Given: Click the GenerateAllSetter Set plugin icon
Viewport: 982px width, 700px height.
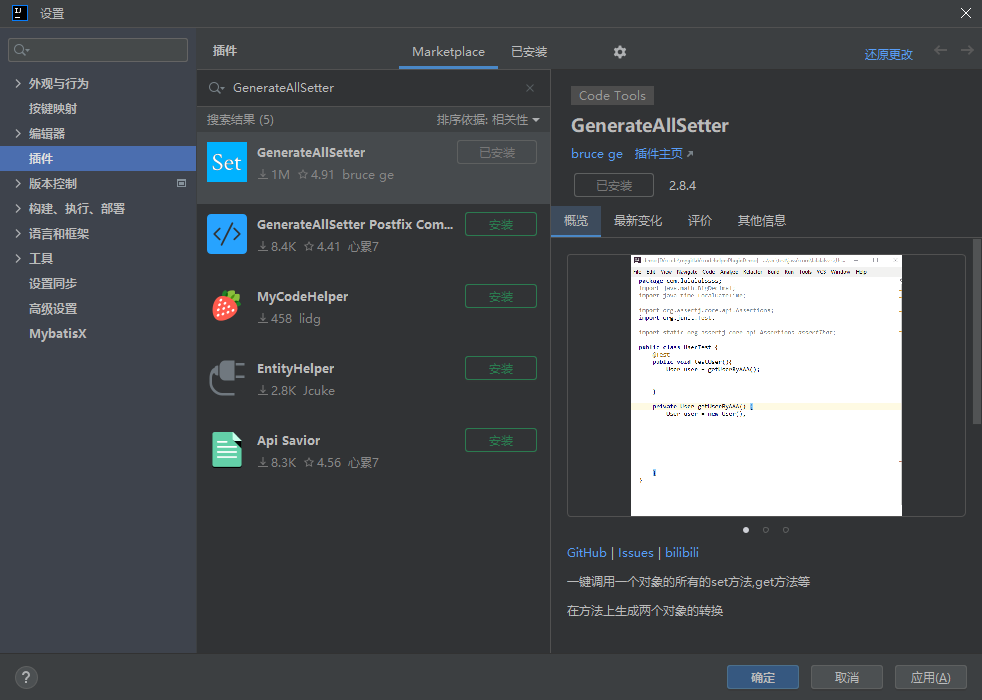Looking at the screenshot, I should click(227, 162).
